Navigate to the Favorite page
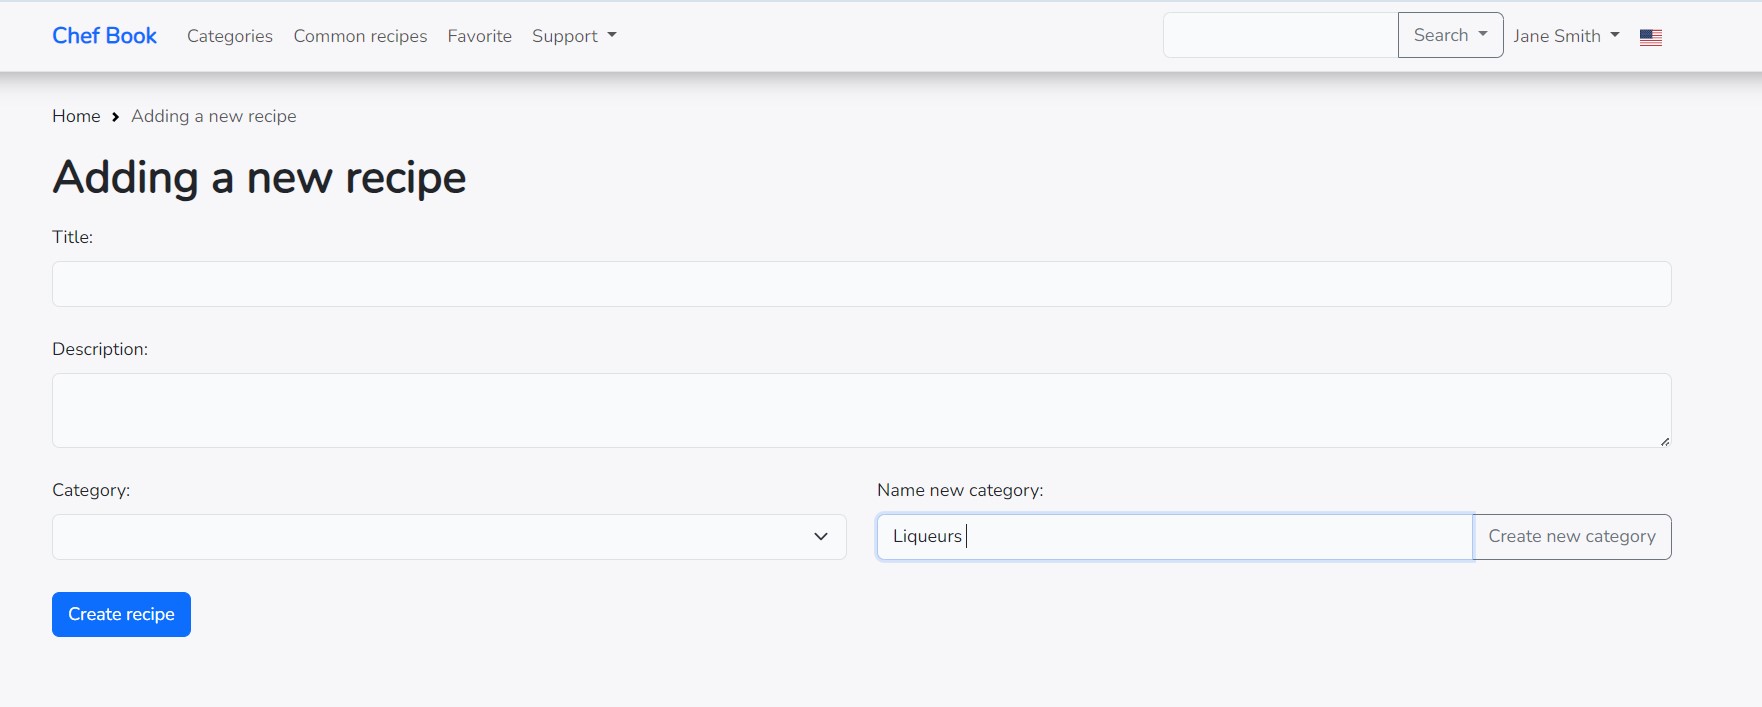 (479, 36)
